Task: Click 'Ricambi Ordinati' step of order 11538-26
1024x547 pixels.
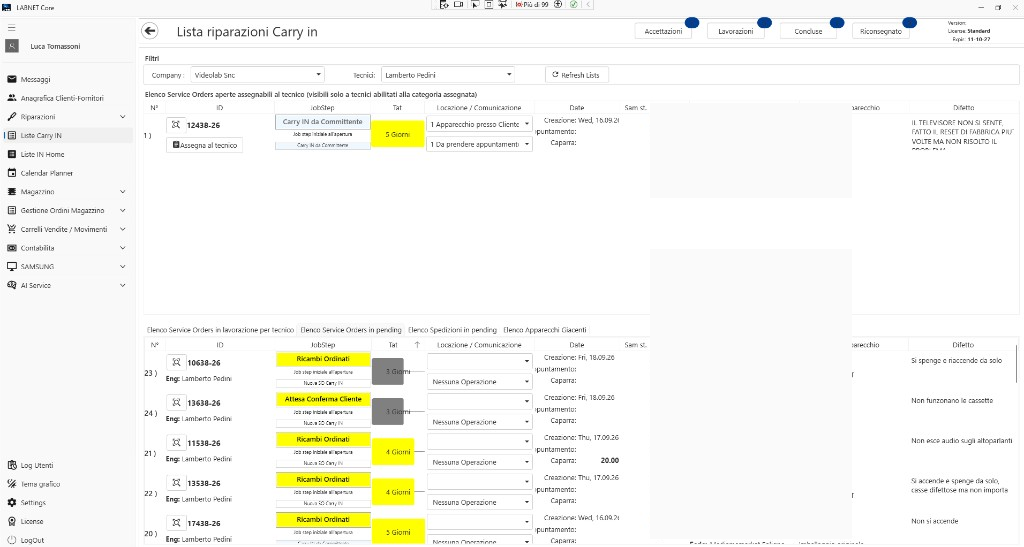Action: [x=323, y=439]
